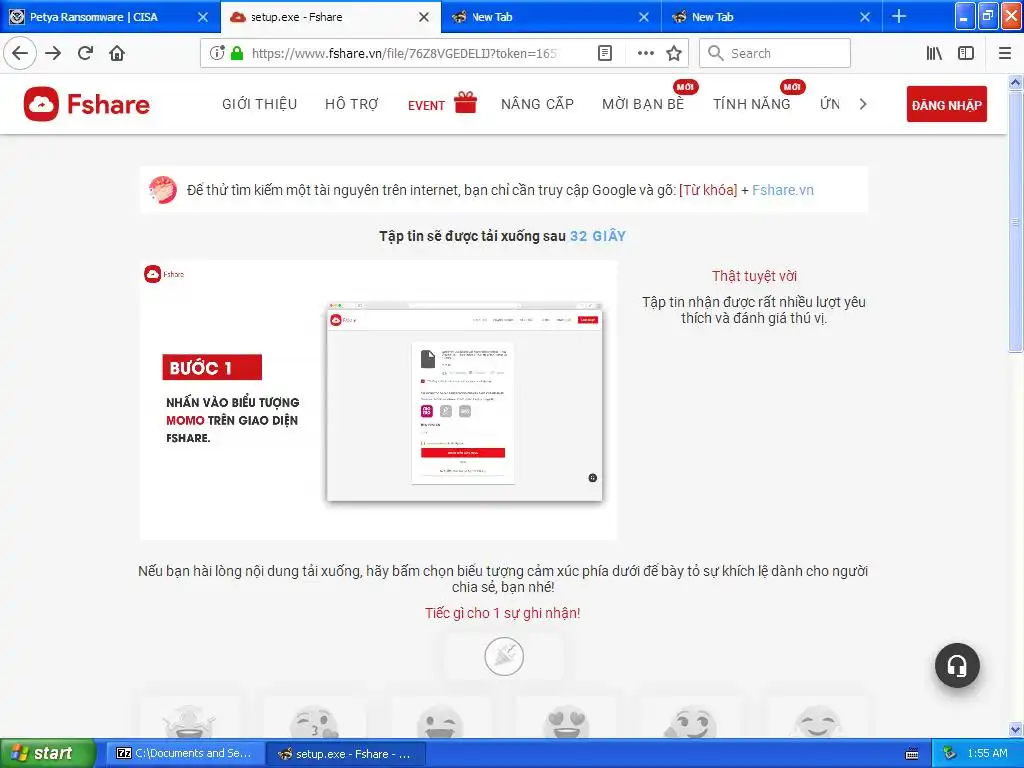1024x768 pixels.
Task: Pick the heart-eyes emoji reaction
Action: click(x=566, y=722)
